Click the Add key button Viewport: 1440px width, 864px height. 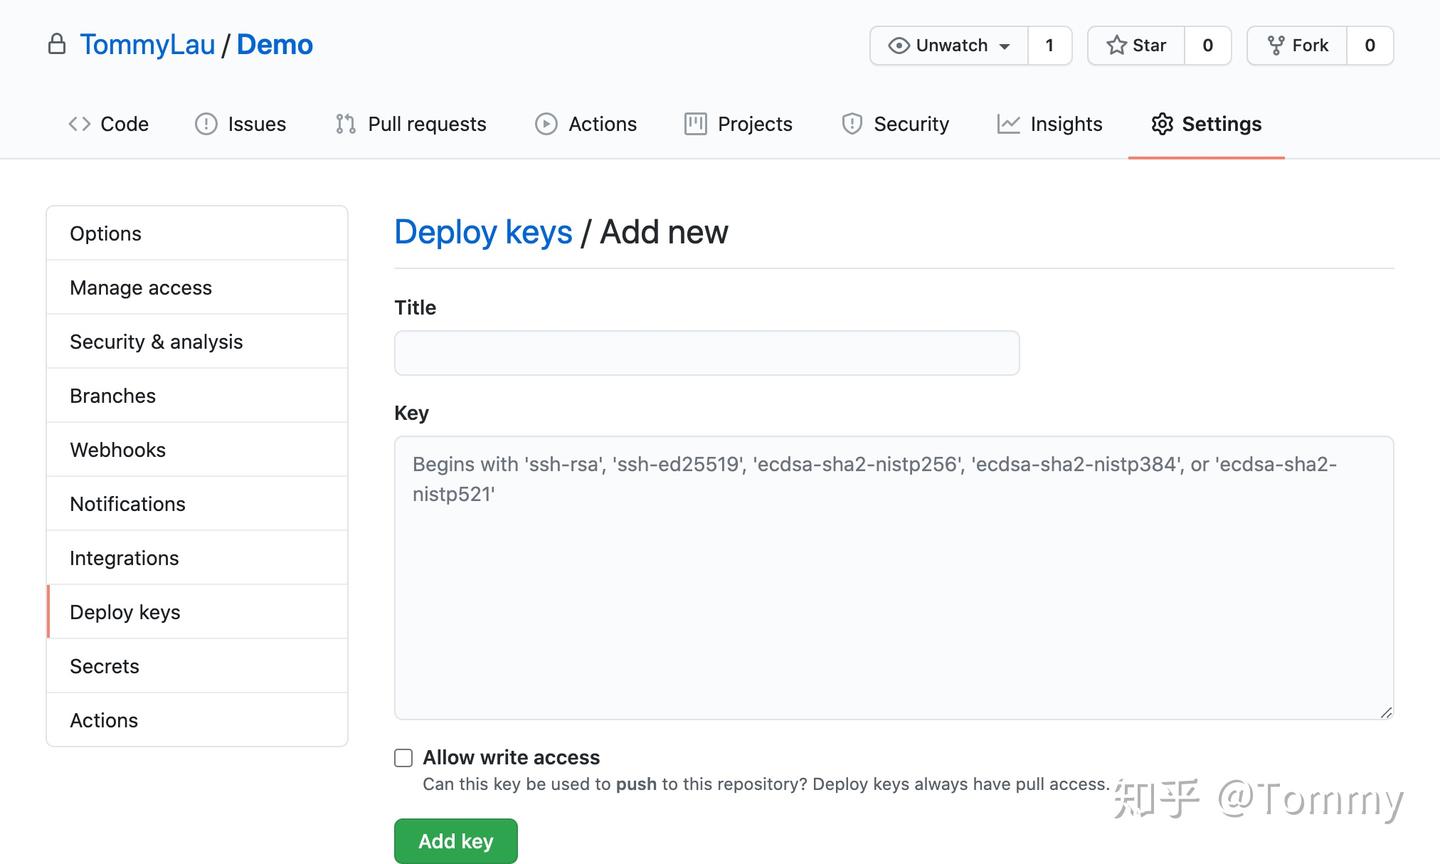(455, 841)
